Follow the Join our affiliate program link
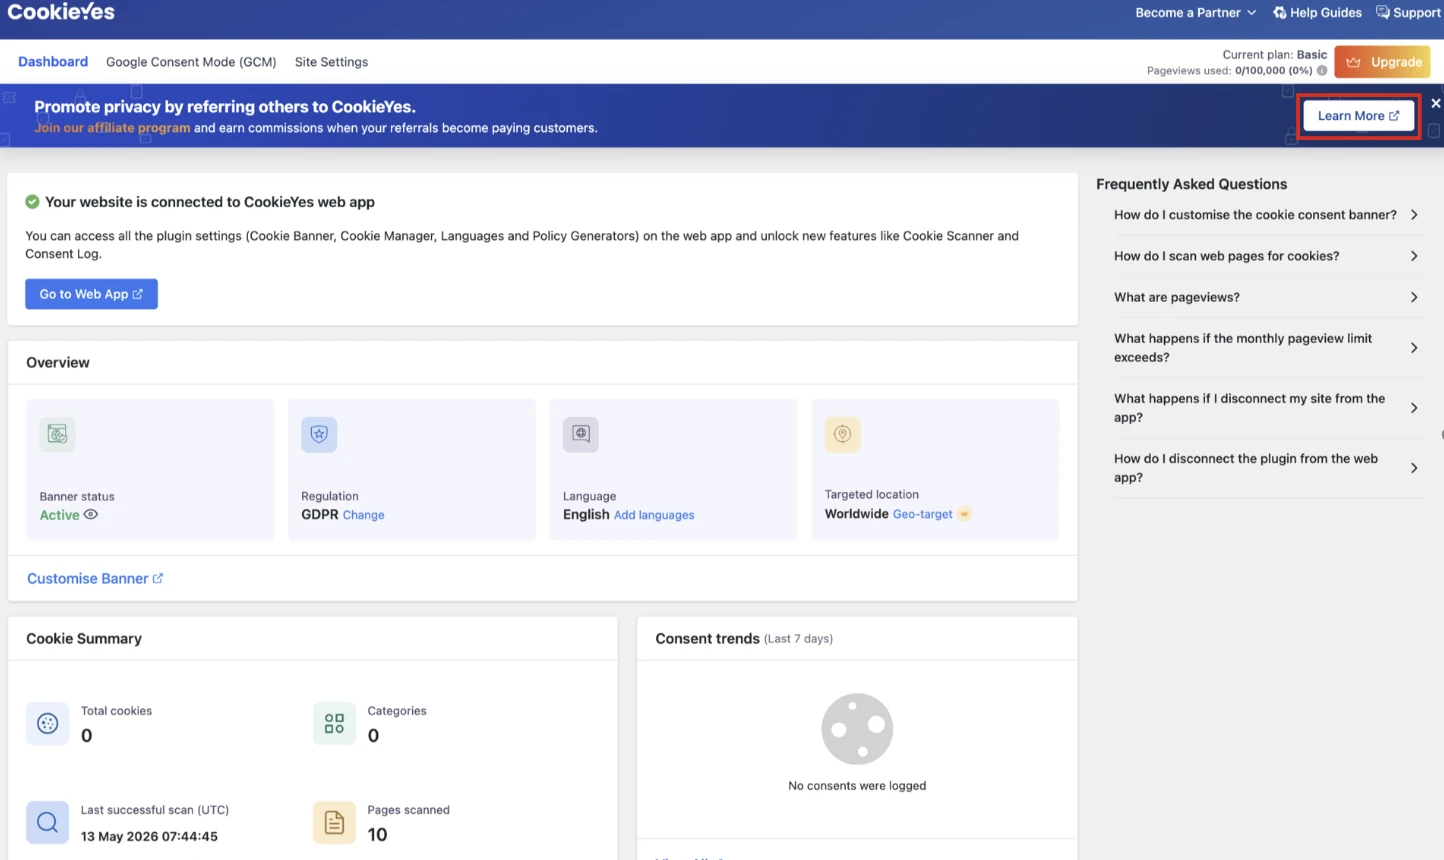This screenshot has width=1444, height=860. (112, 128)
